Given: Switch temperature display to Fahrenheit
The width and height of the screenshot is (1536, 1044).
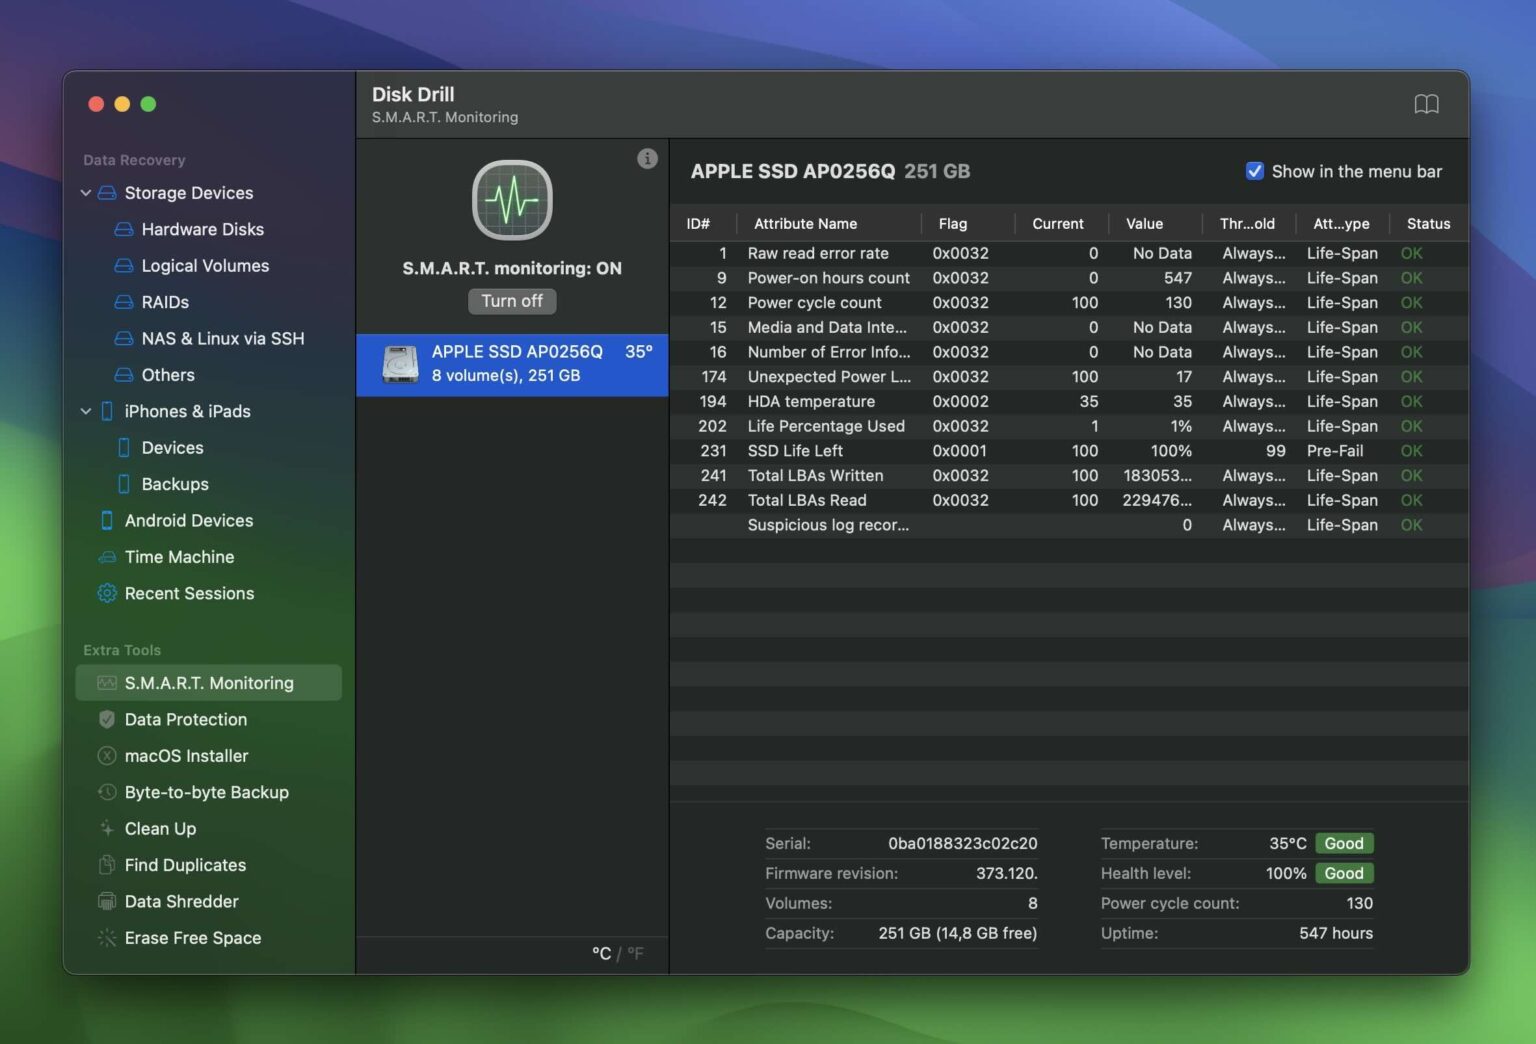Looking at the screenshot, I should (637, 953).
